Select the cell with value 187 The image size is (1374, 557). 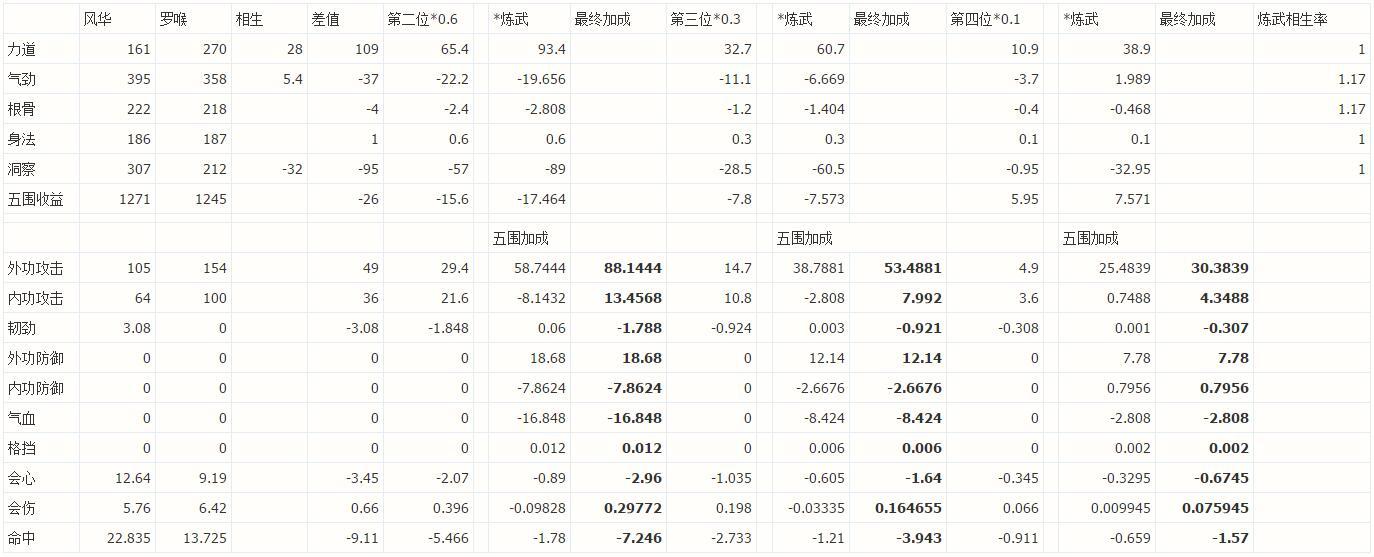[214, 139]
